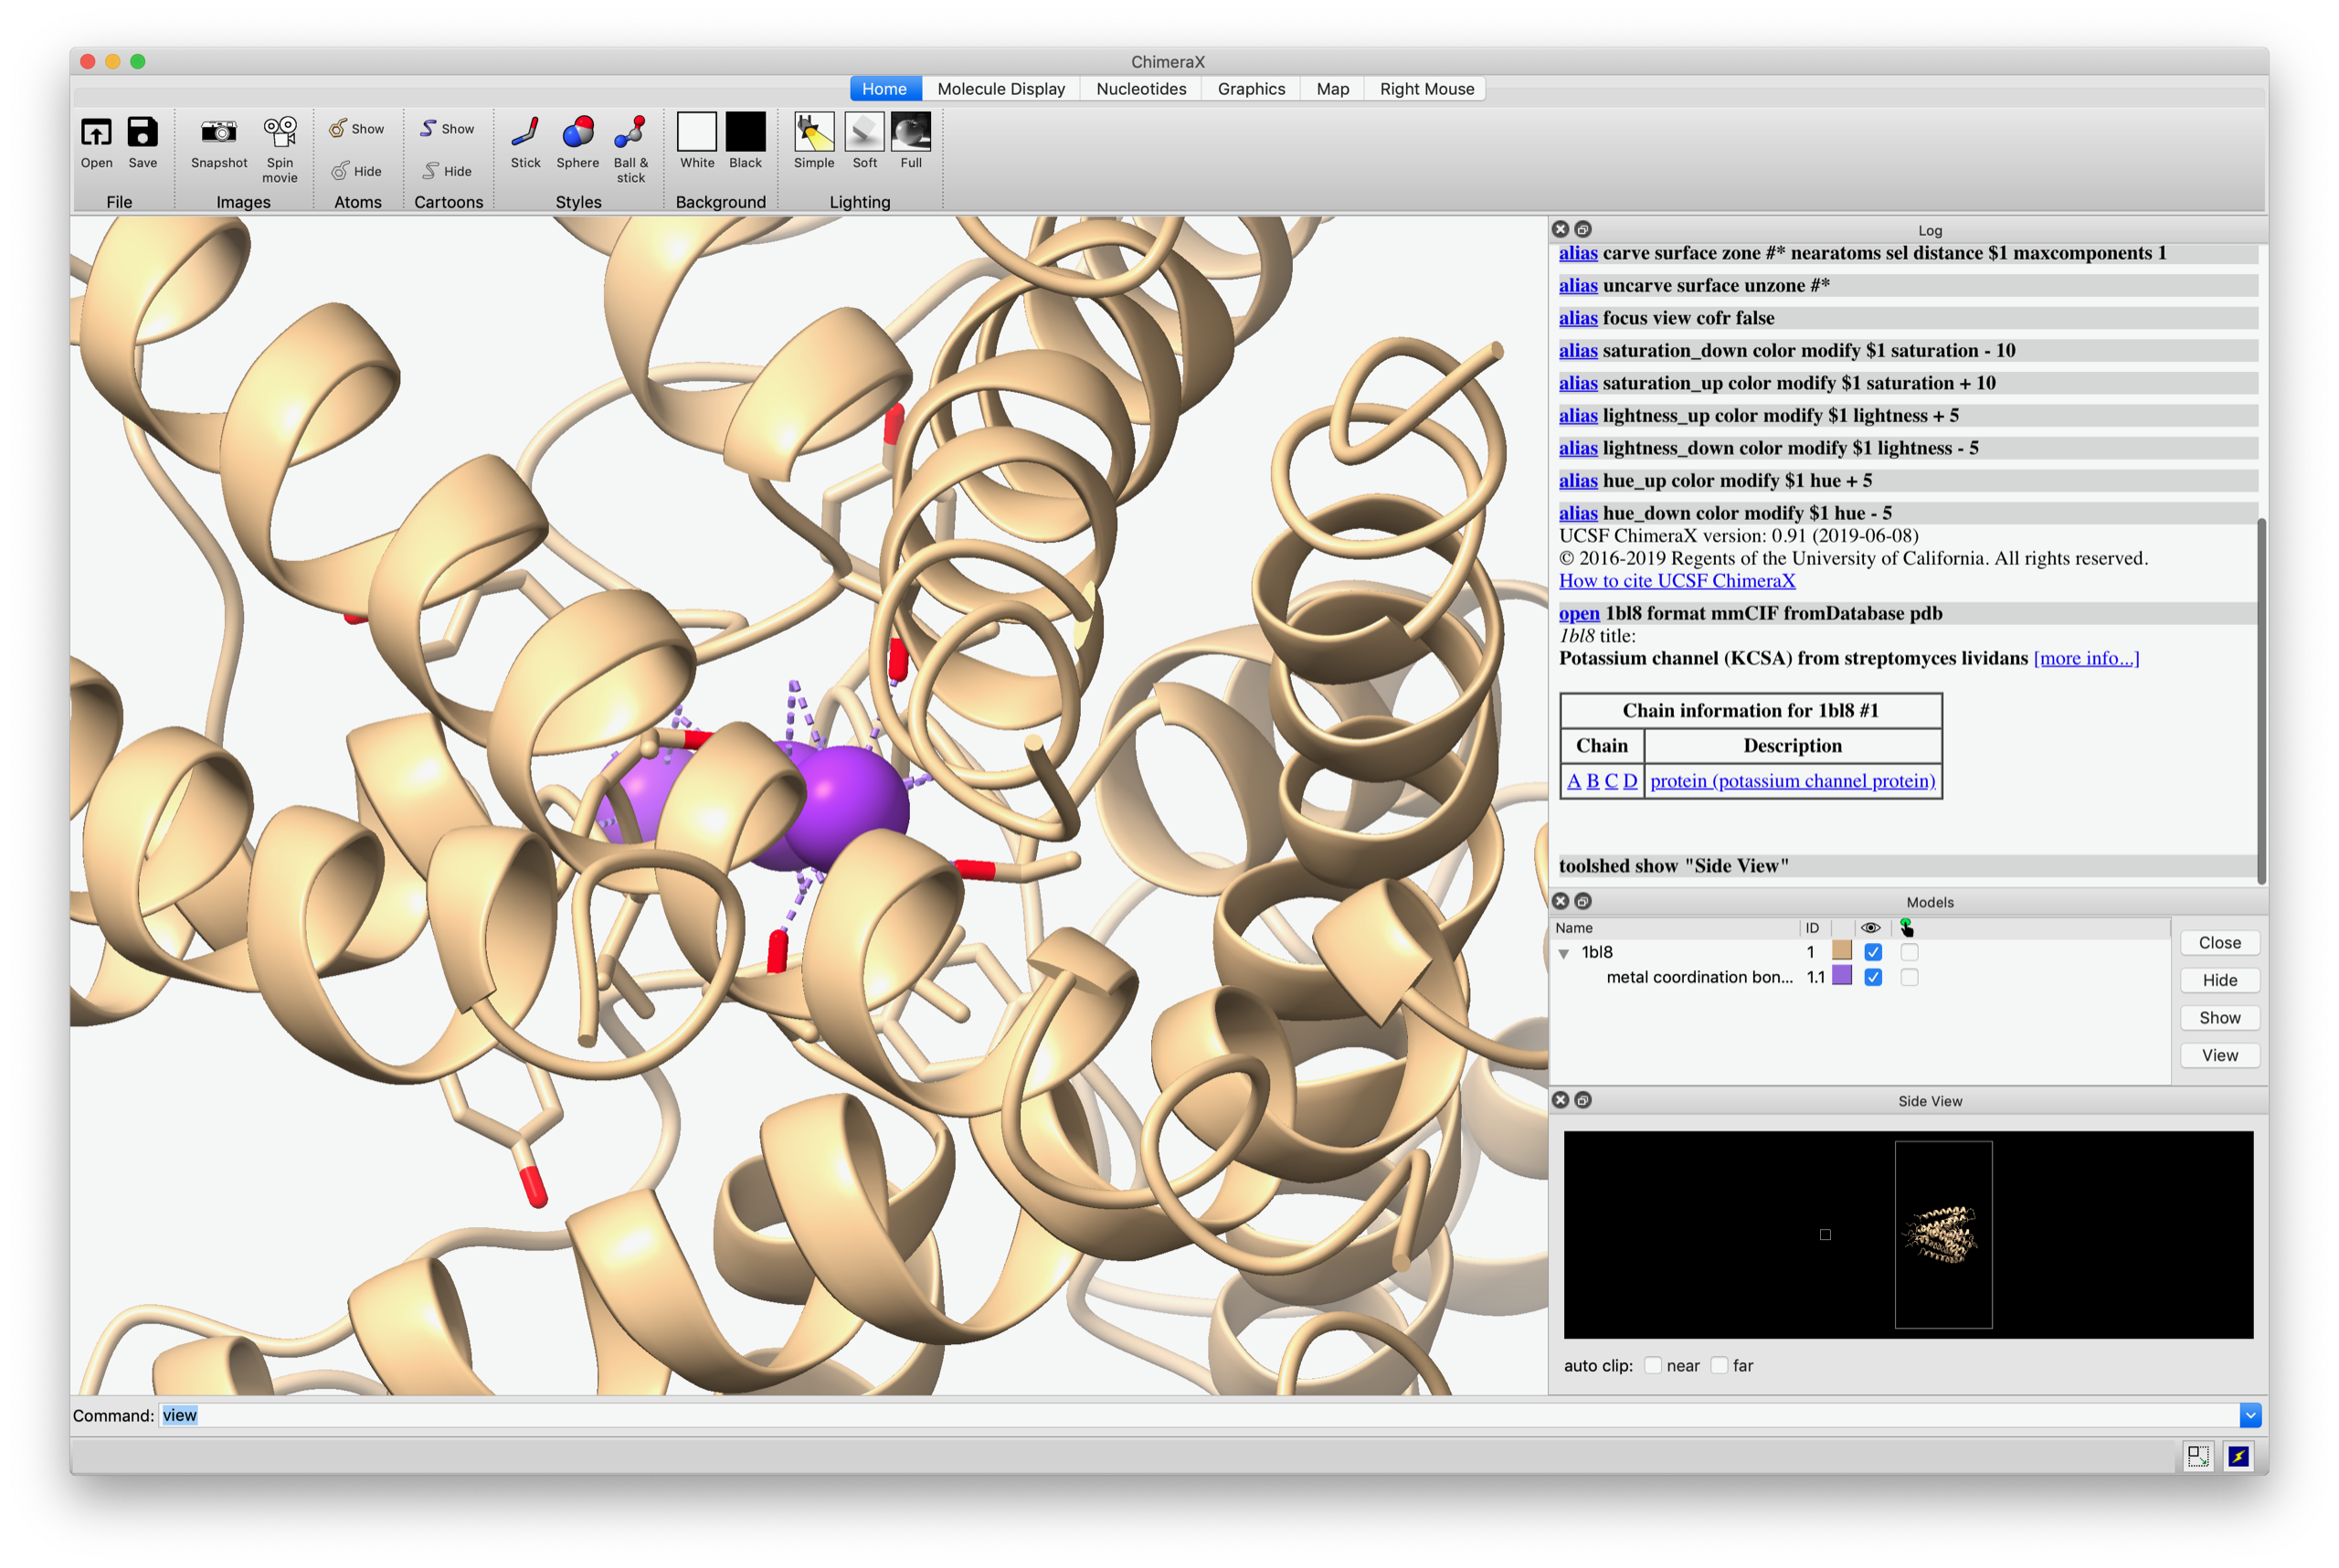The height and width of the screenshot is (1568, 2339).
Task: Hide cartoons with the Hide icon
Action: (x=446, y=171)
